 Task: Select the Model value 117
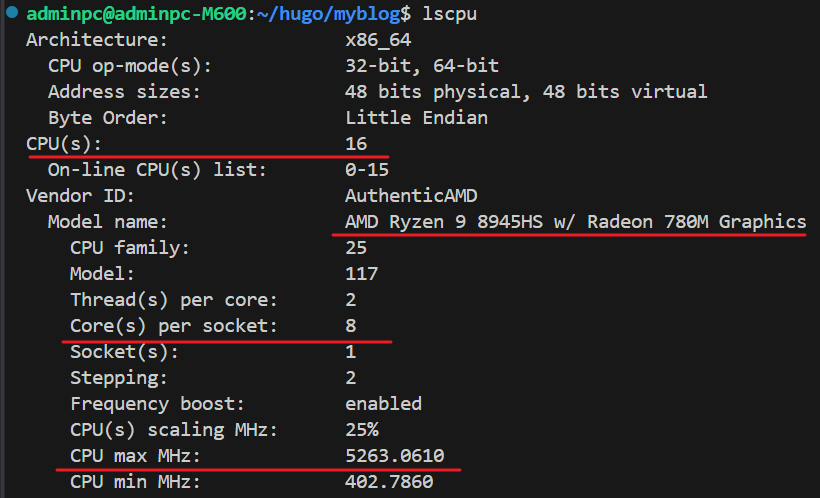click(x=361, y=274)
